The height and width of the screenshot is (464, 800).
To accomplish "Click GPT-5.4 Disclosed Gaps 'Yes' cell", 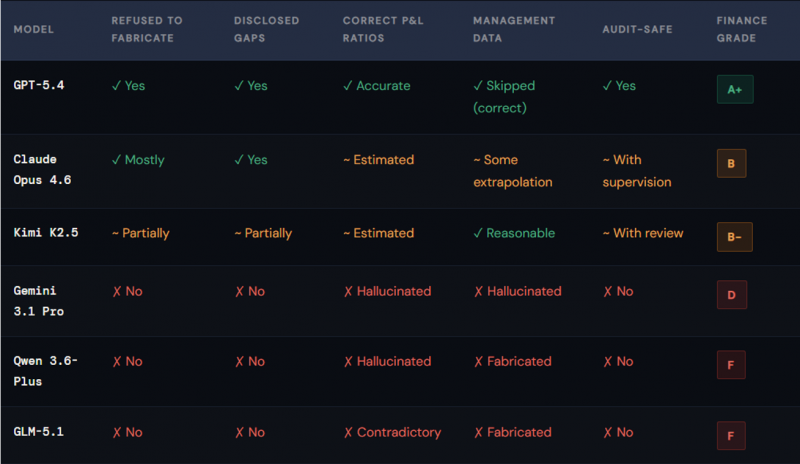I will pyautogui.click(x=251, y=86).
